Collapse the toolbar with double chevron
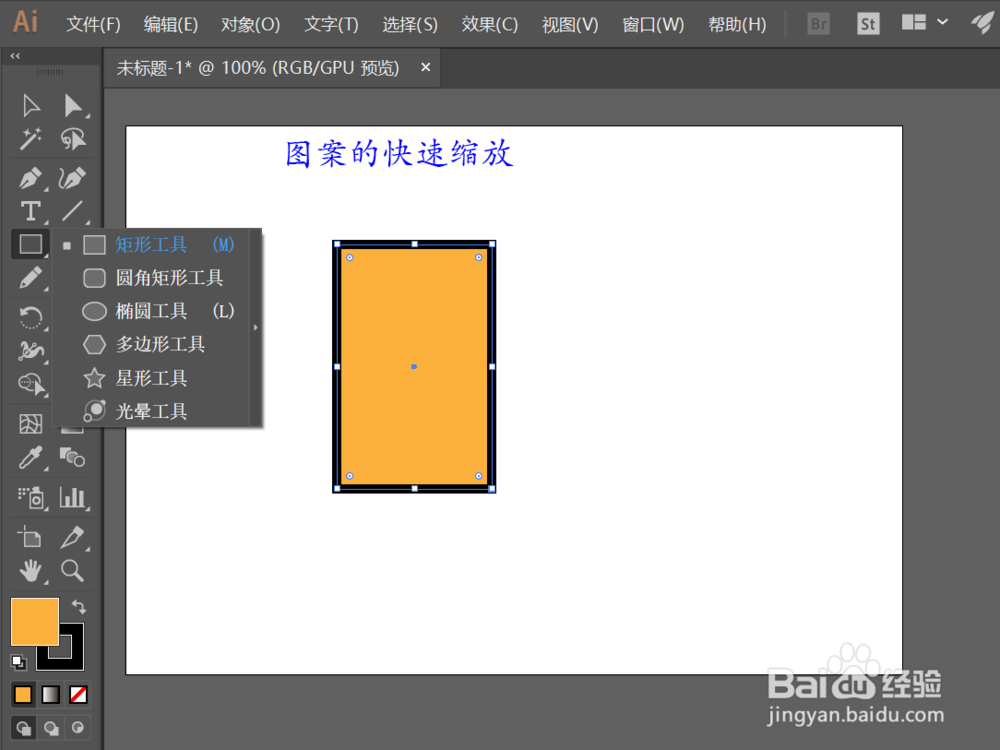 click(15, 56)
